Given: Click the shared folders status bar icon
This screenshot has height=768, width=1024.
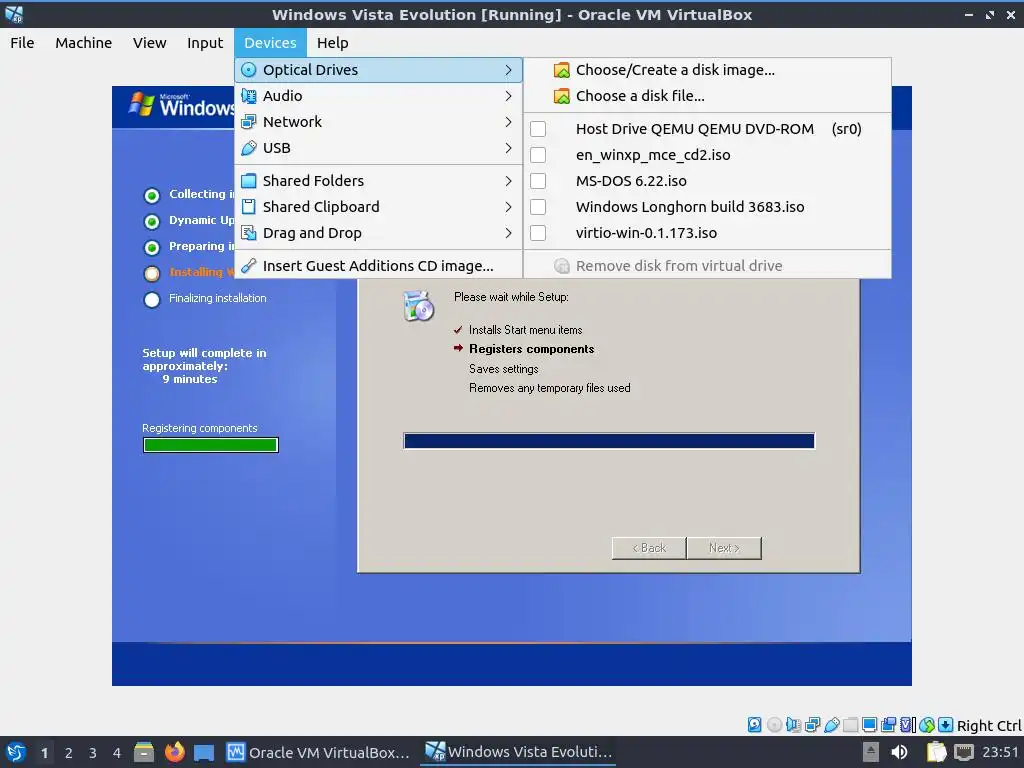Looking at the screenshot, I should 850,724.
